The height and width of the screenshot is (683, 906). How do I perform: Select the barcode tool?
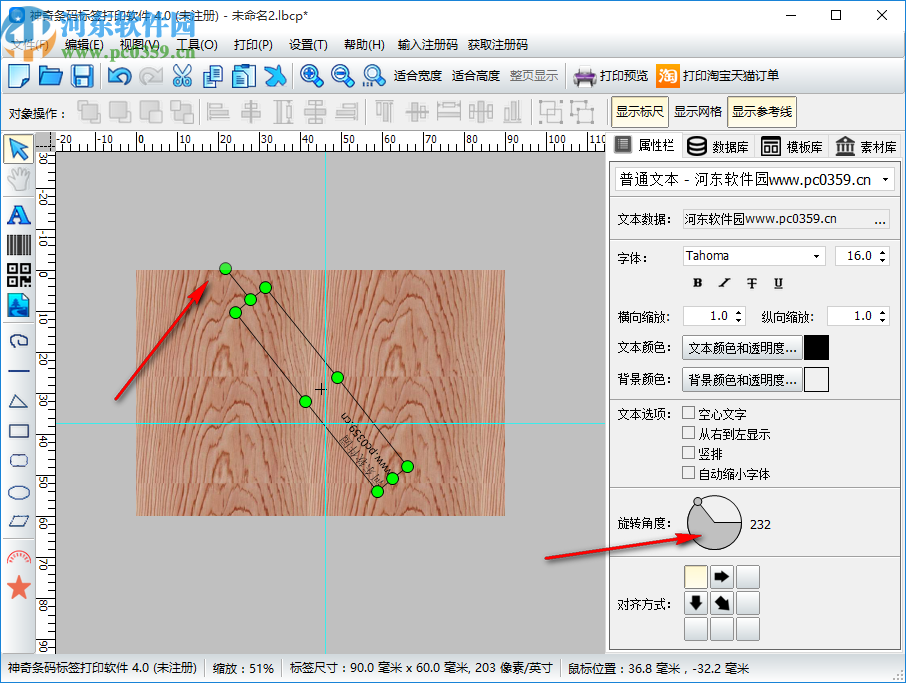tap(19, 245)
